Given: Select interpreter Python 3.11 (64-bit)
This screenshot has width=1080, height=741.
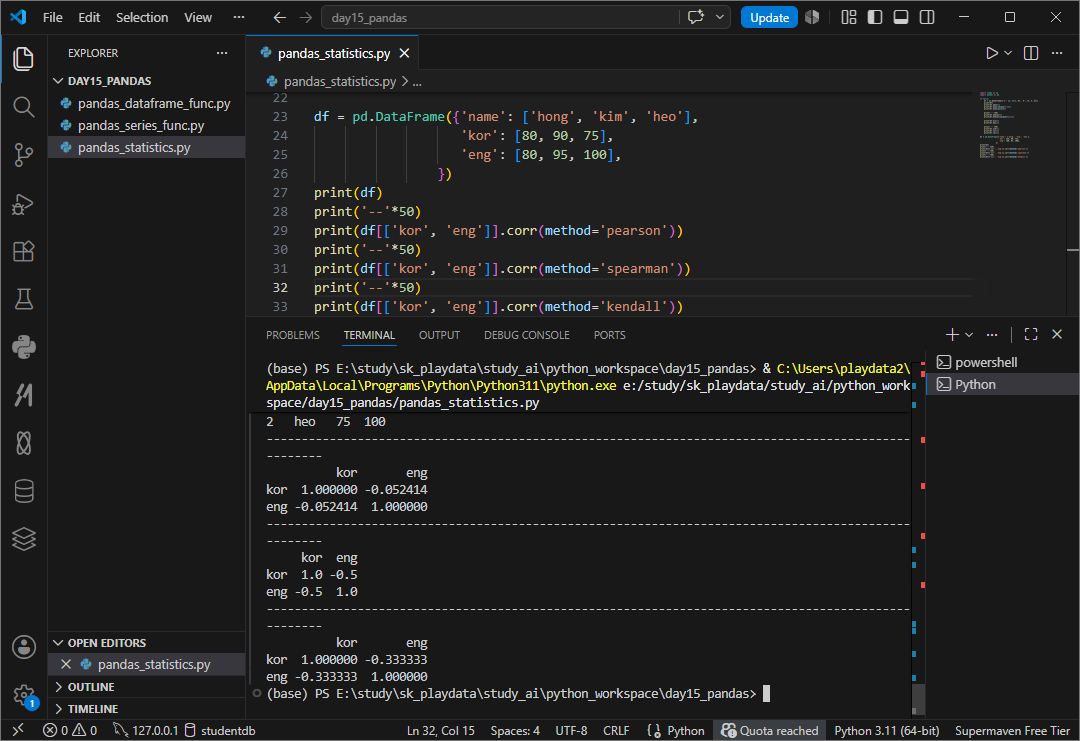Looking at the screenshot, I should pyautogui.click(x=886, y=730).
